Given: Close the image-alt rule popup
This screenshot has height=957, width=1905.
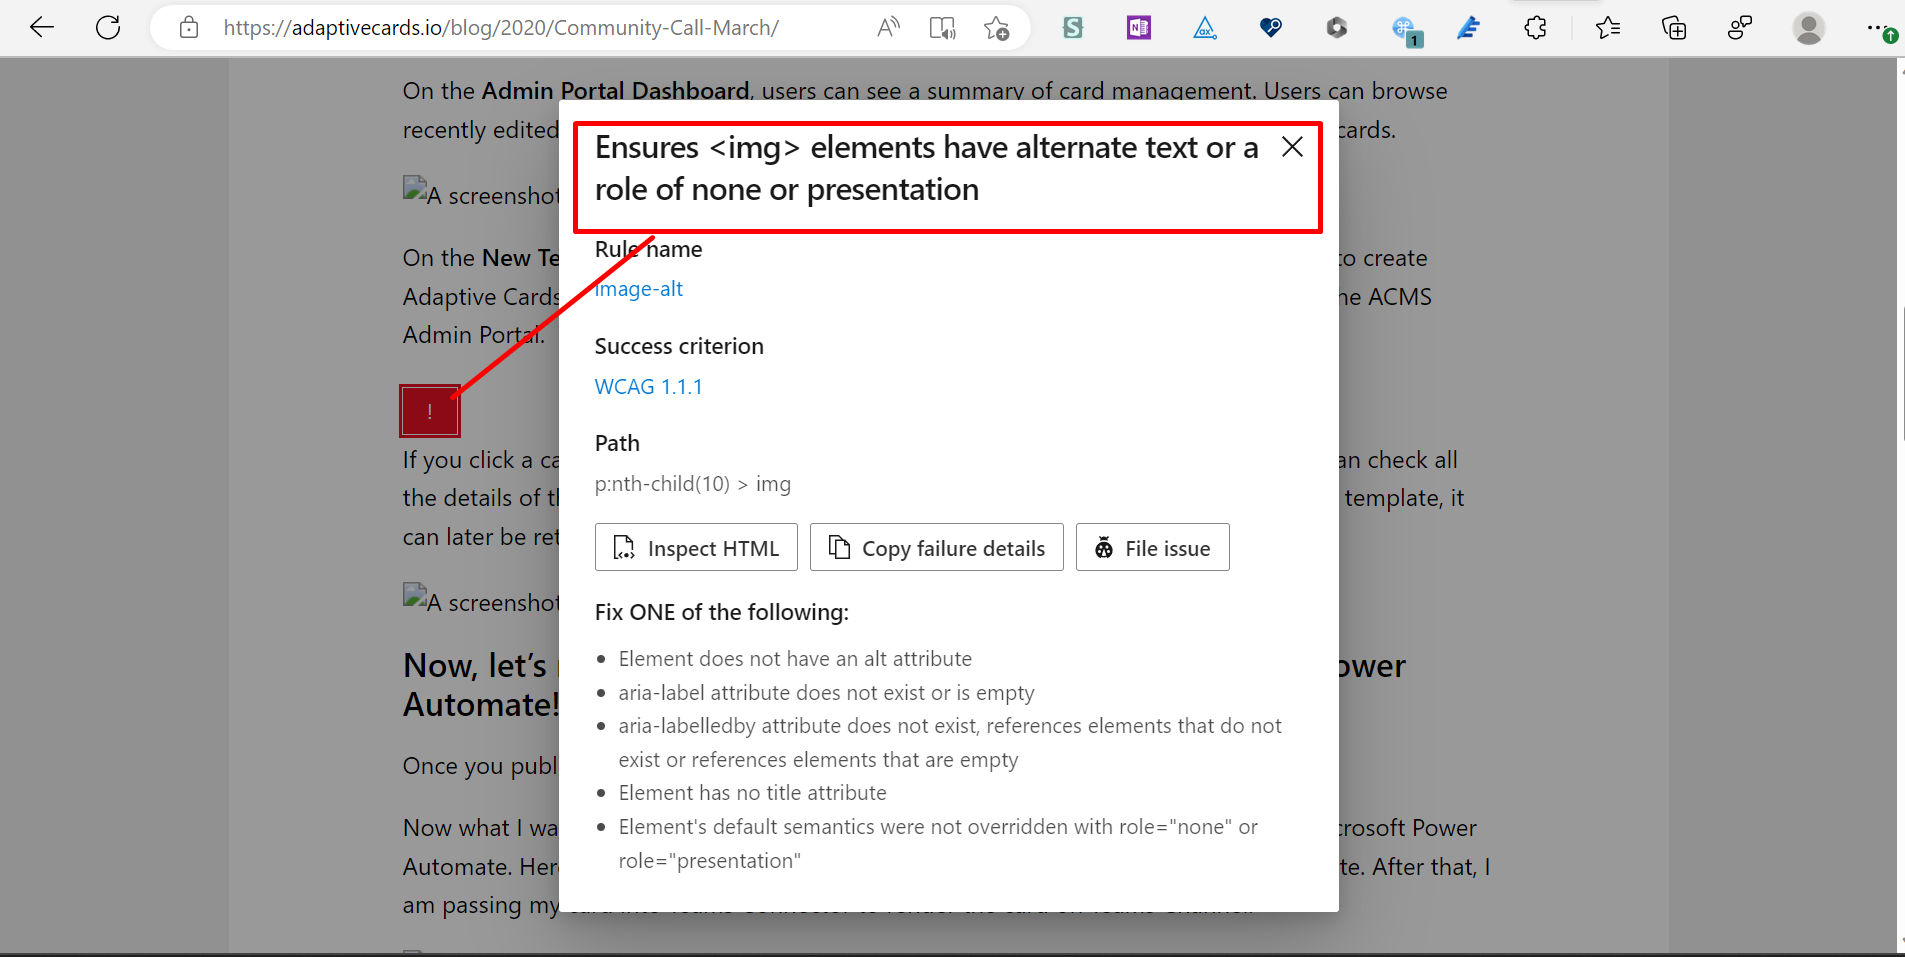Looking at the screenshot, I should [1291, 146].
